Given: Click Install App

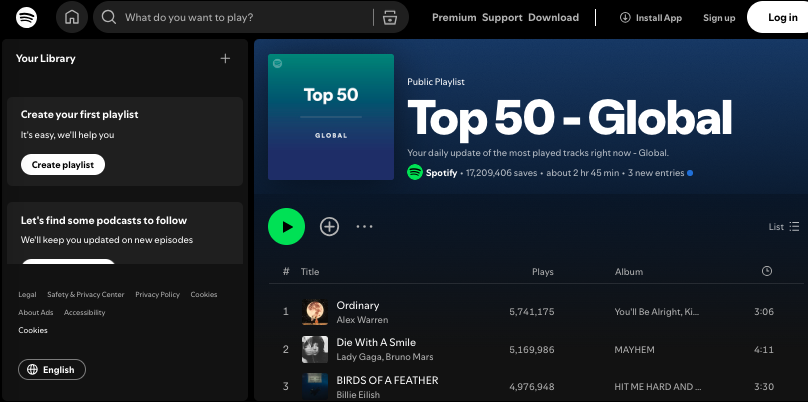Looking at the screenshot, I should coord(651,18).
